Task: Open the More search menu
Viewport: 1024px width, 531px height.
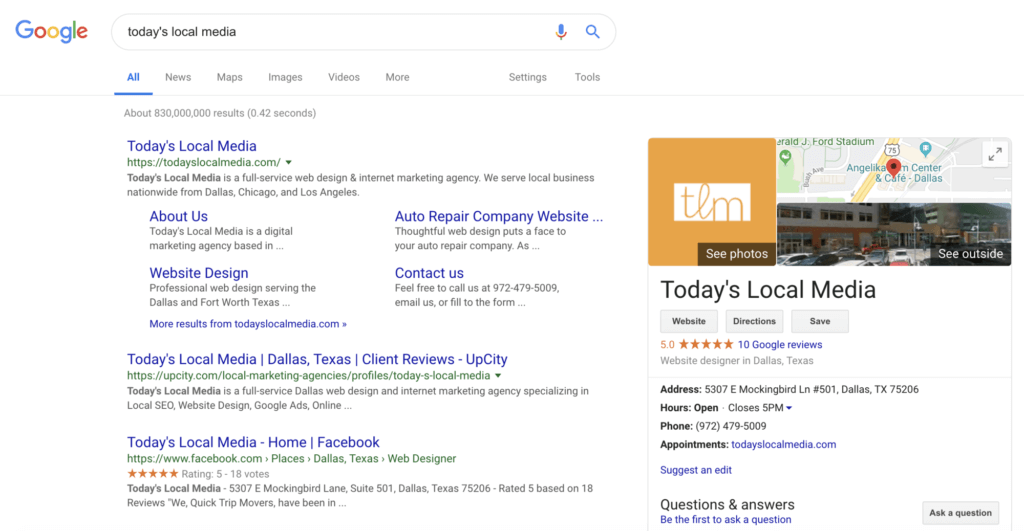Action: click(x=397, y=77)
